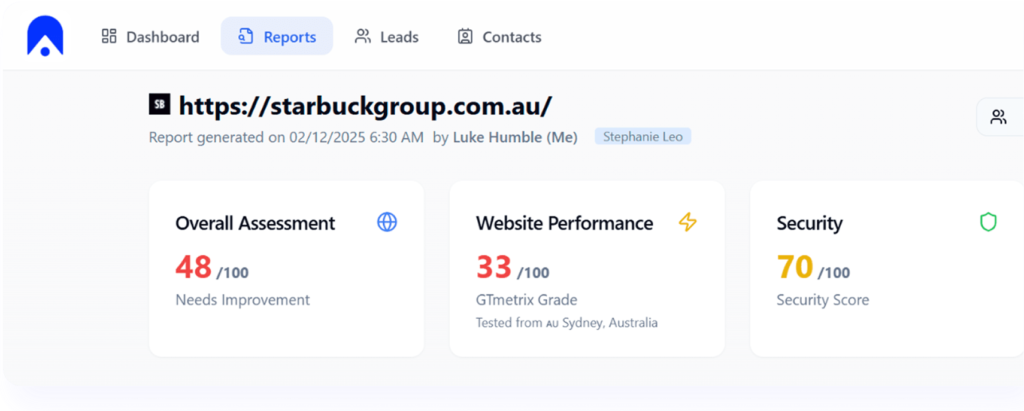Open the Contacts tab label
Image resolution: width=1024 pixels, height=411 pixels.
[x=512, y=37]
